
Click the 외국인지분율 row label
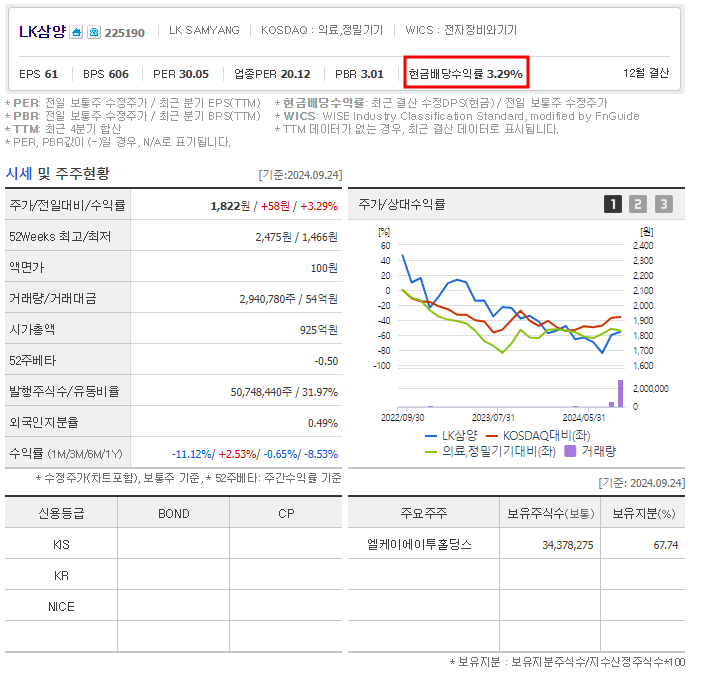(x=44, y=422)
